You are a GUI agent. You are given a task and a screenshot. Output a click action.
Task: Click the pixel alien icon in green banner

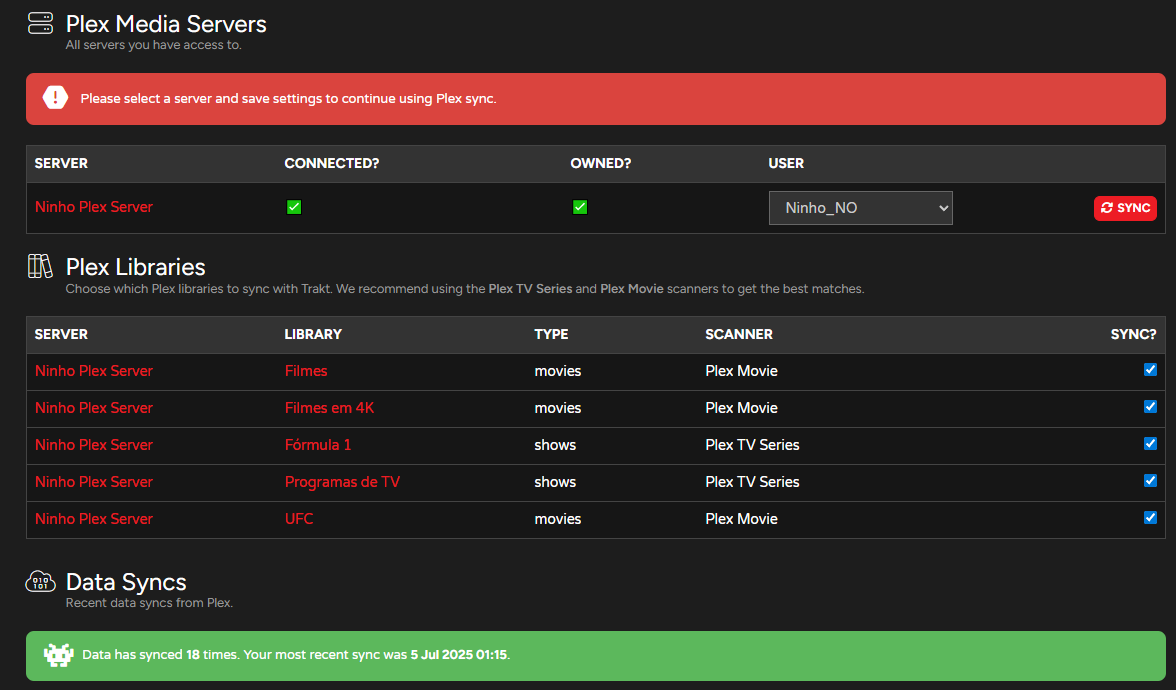(58, 655)
